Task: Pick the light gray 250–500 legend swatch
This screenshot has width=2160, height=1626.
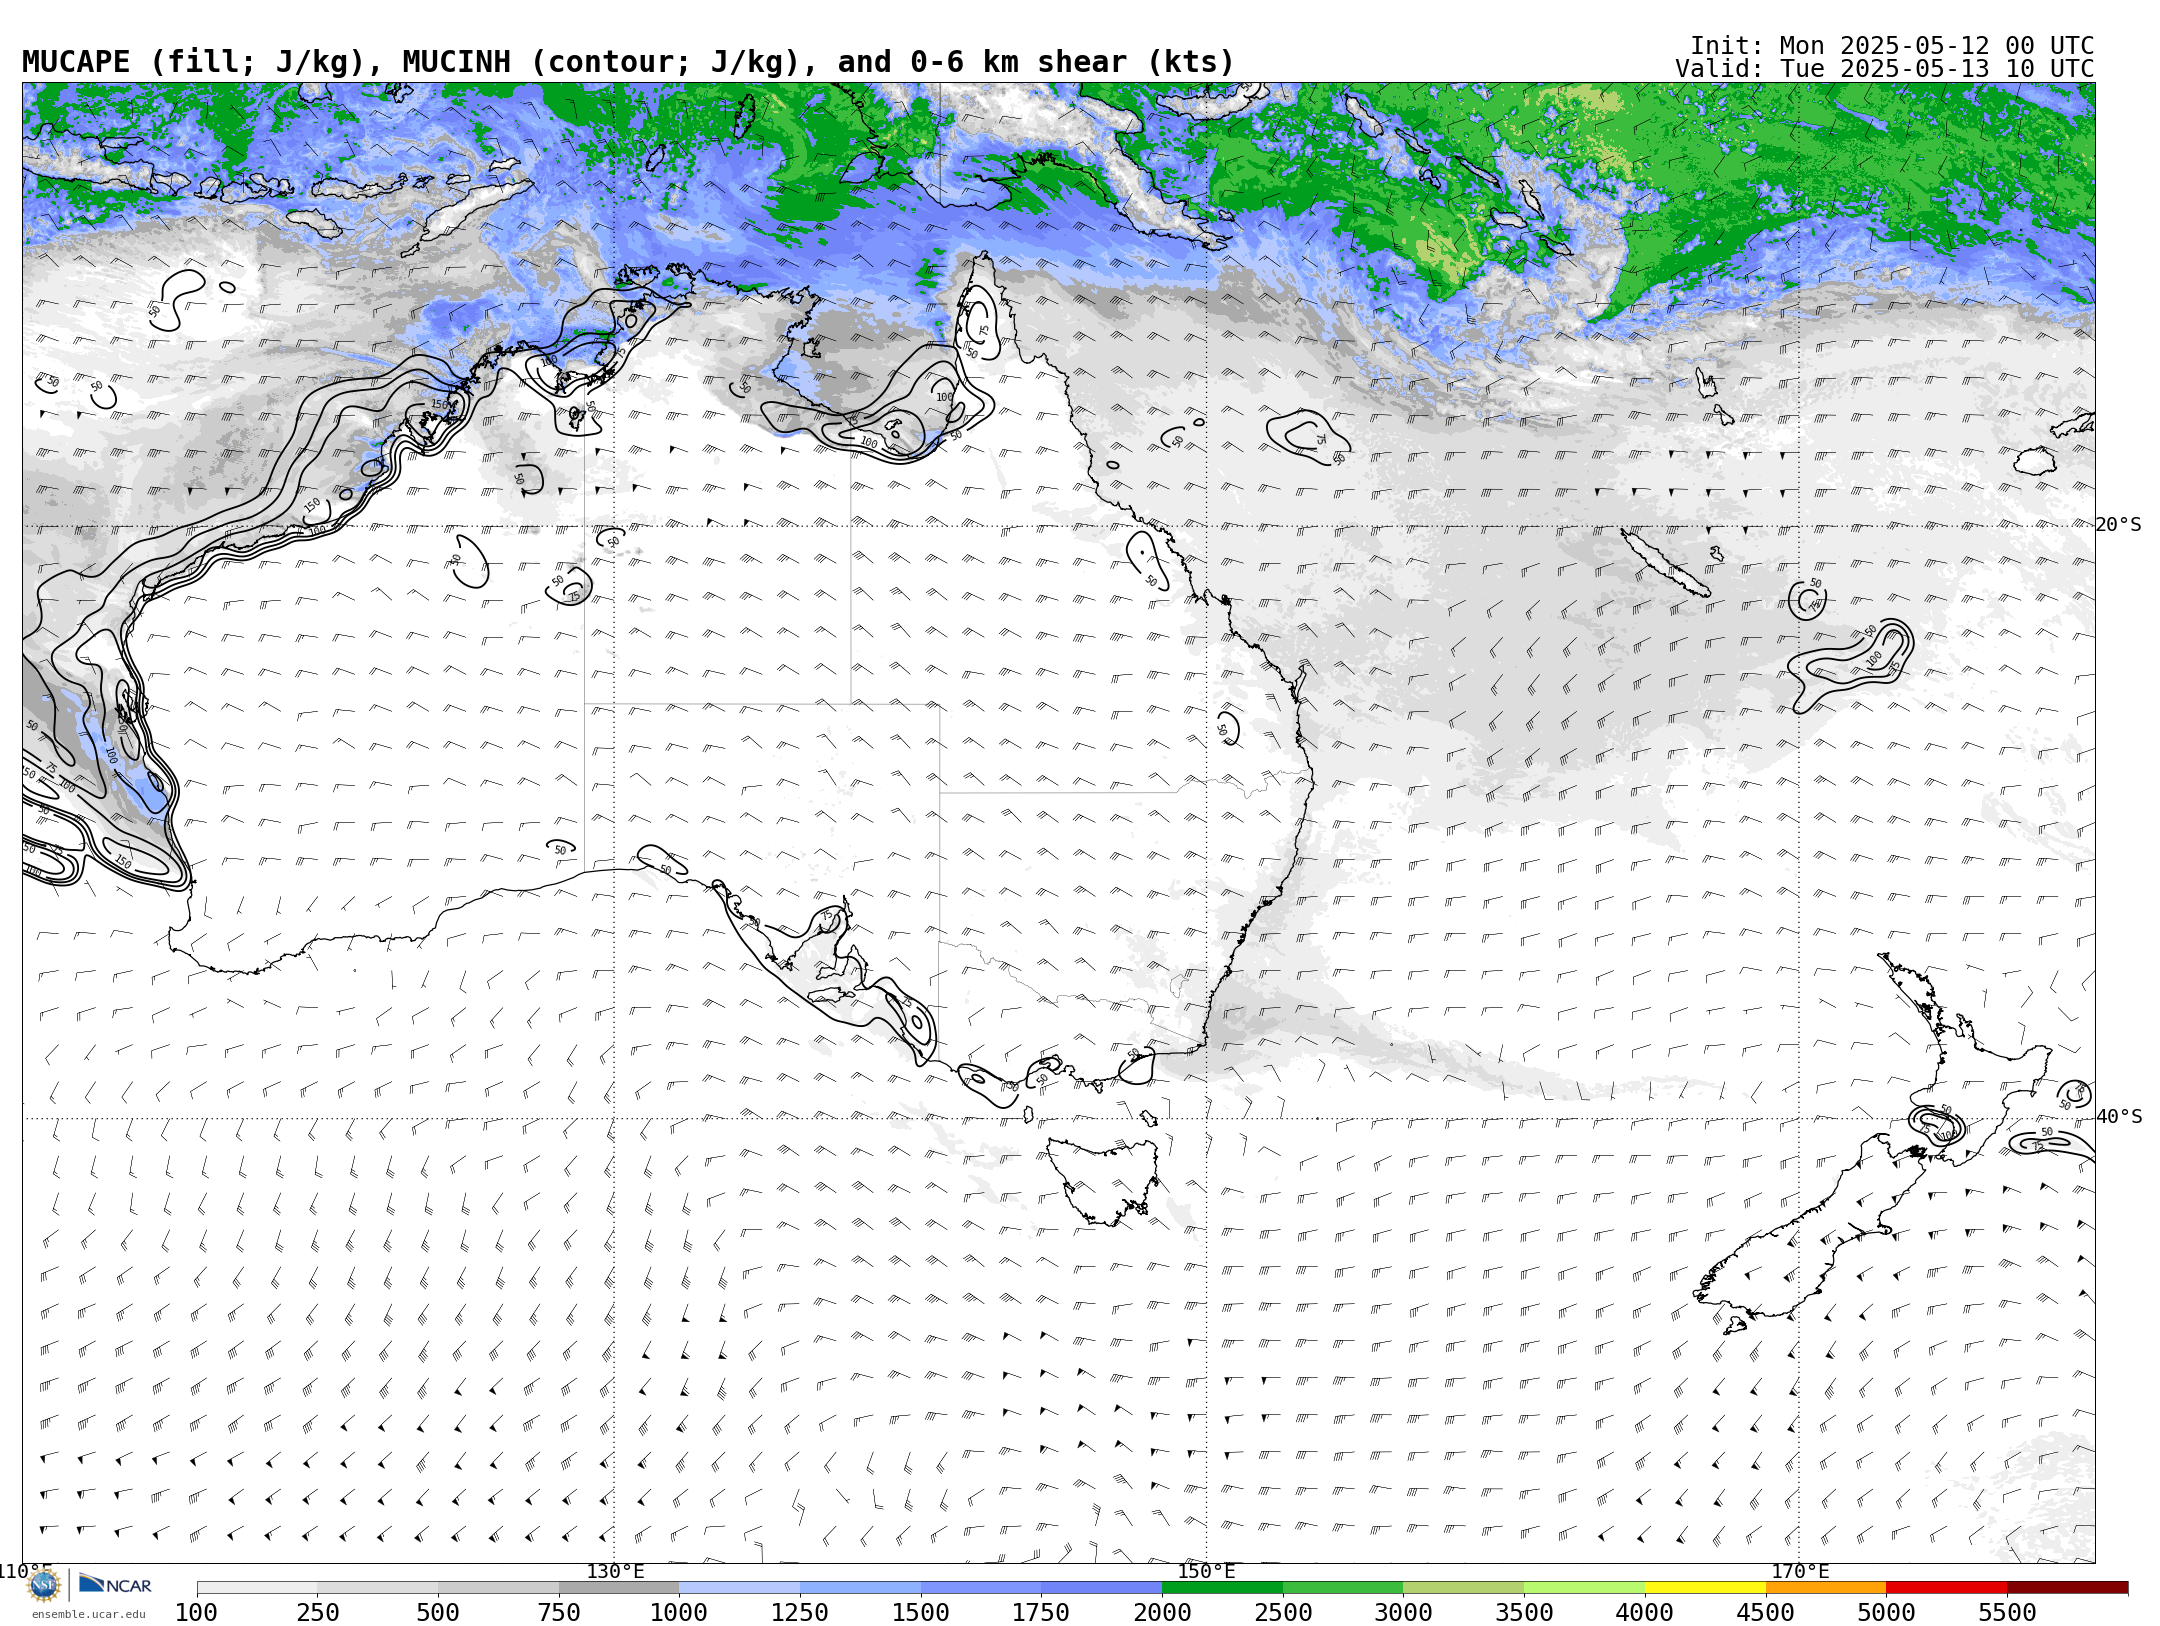Action: pos(377,1588)
